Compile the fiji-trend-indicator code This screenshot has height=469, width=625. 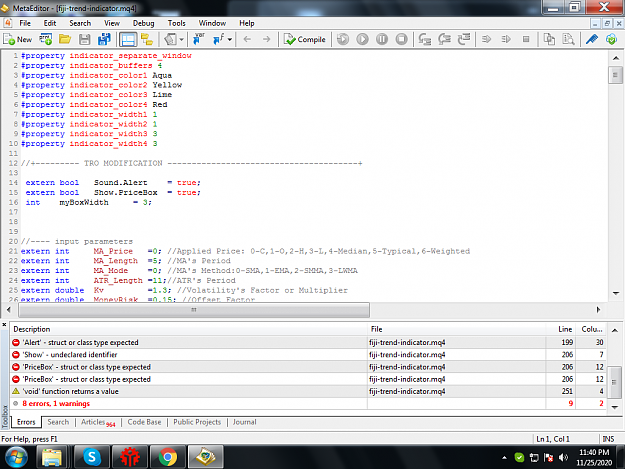[x=305, y=39]
